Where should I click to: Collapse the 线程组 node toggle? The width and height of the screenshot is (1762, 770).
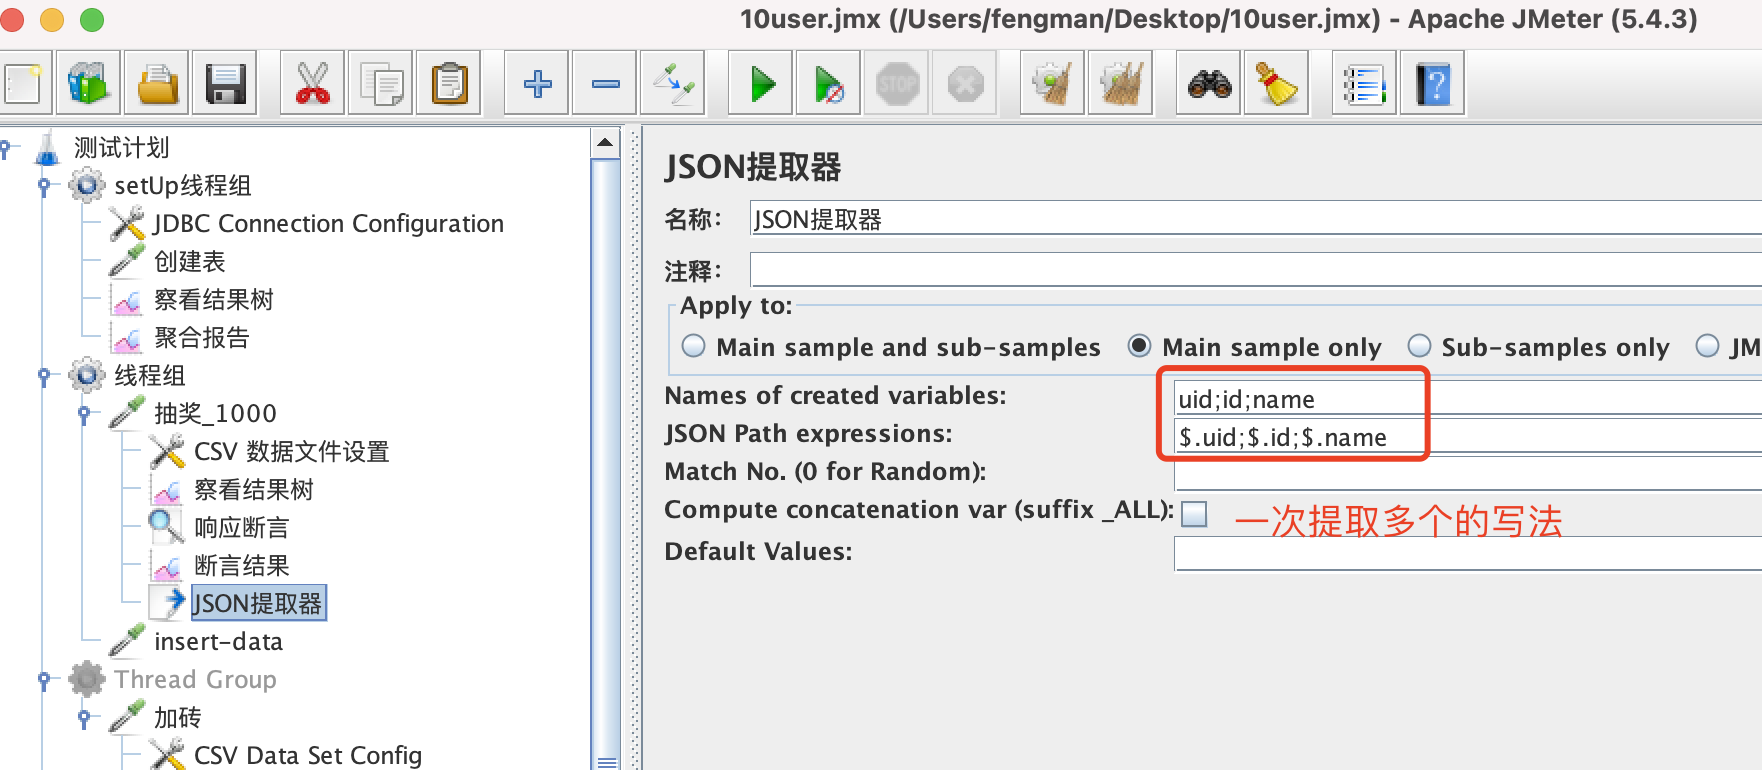[44, 376]
